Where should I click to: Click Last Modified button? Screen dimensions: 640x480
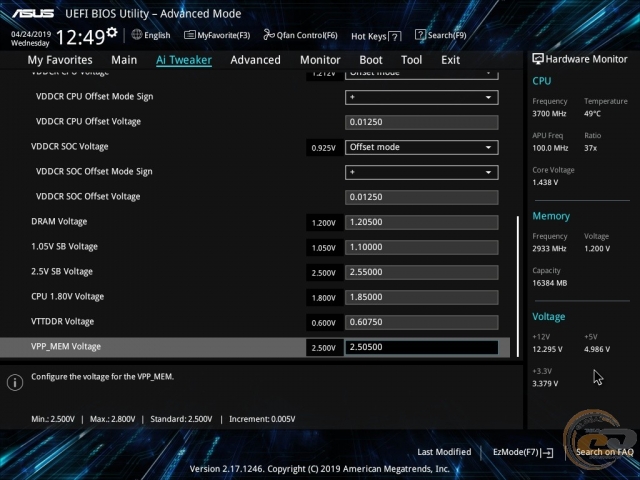[x=444, y=452]
